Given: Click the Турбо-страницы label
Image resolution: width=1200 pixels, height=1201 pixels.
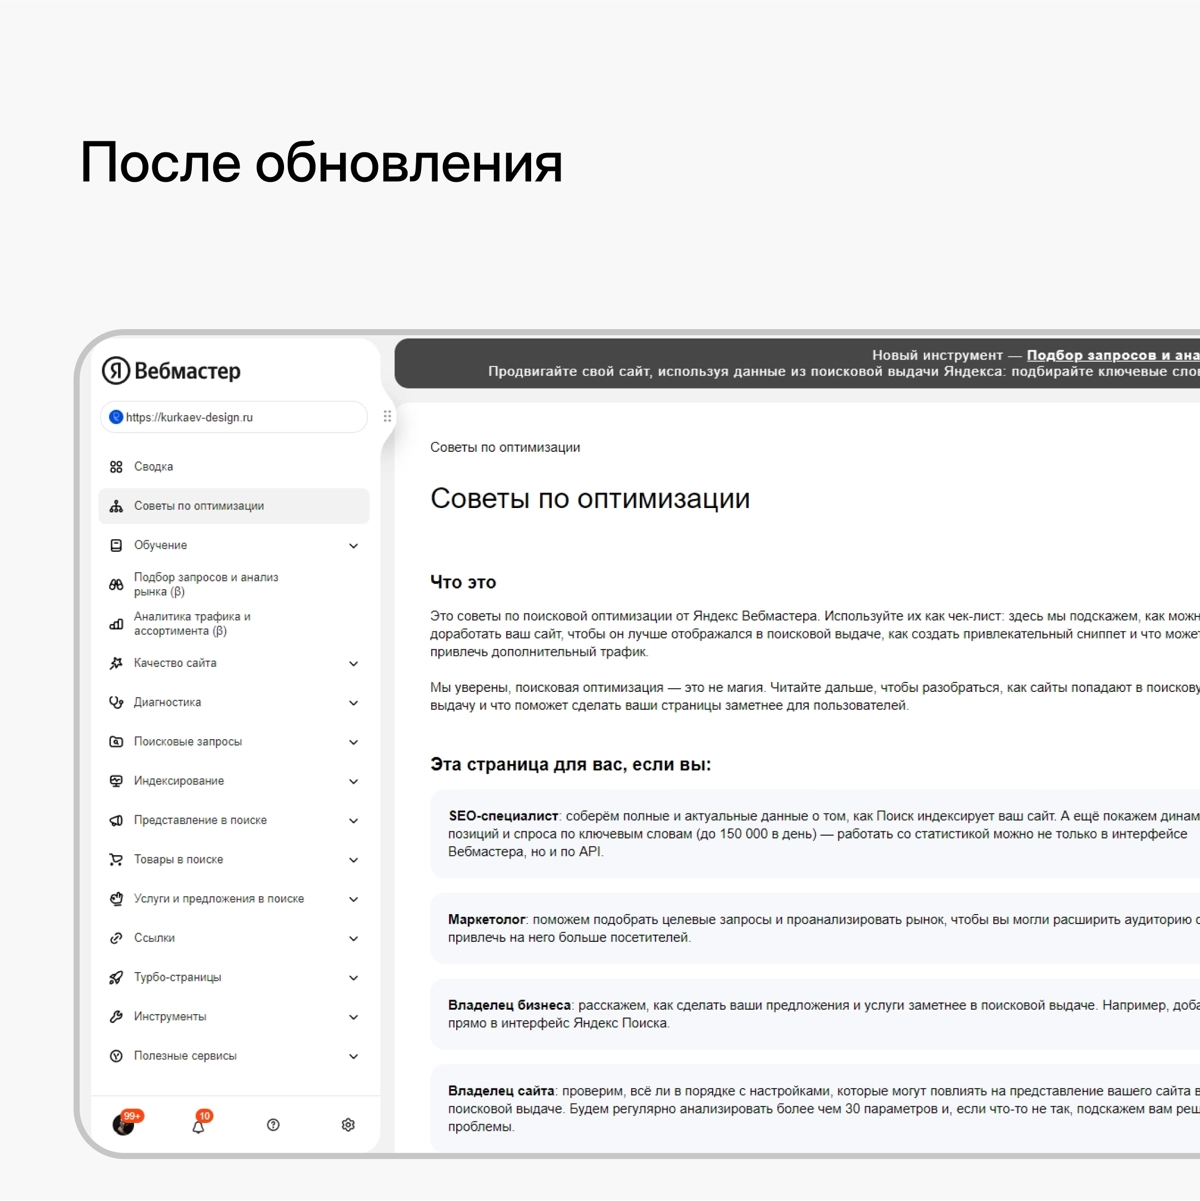Looking at the screenshot, I should (x=177, y=977).
